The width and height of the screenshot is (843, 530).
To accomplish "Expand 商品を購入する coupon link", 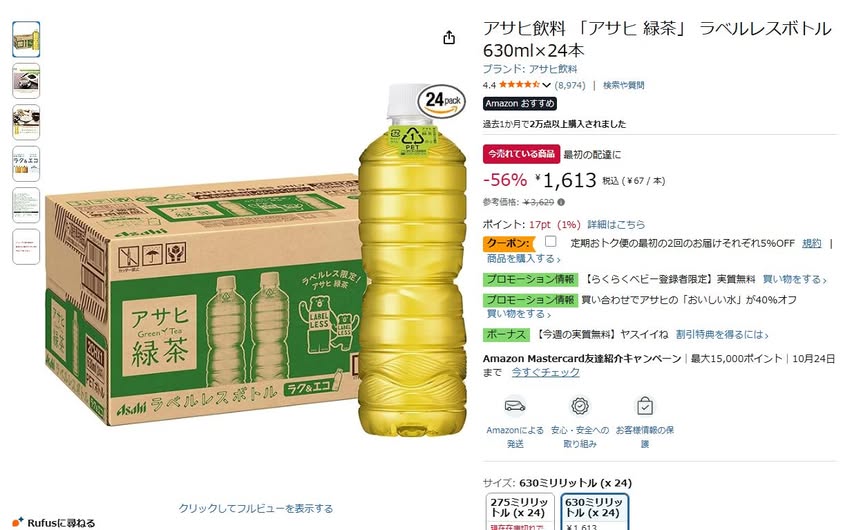I will click(523, 259).
